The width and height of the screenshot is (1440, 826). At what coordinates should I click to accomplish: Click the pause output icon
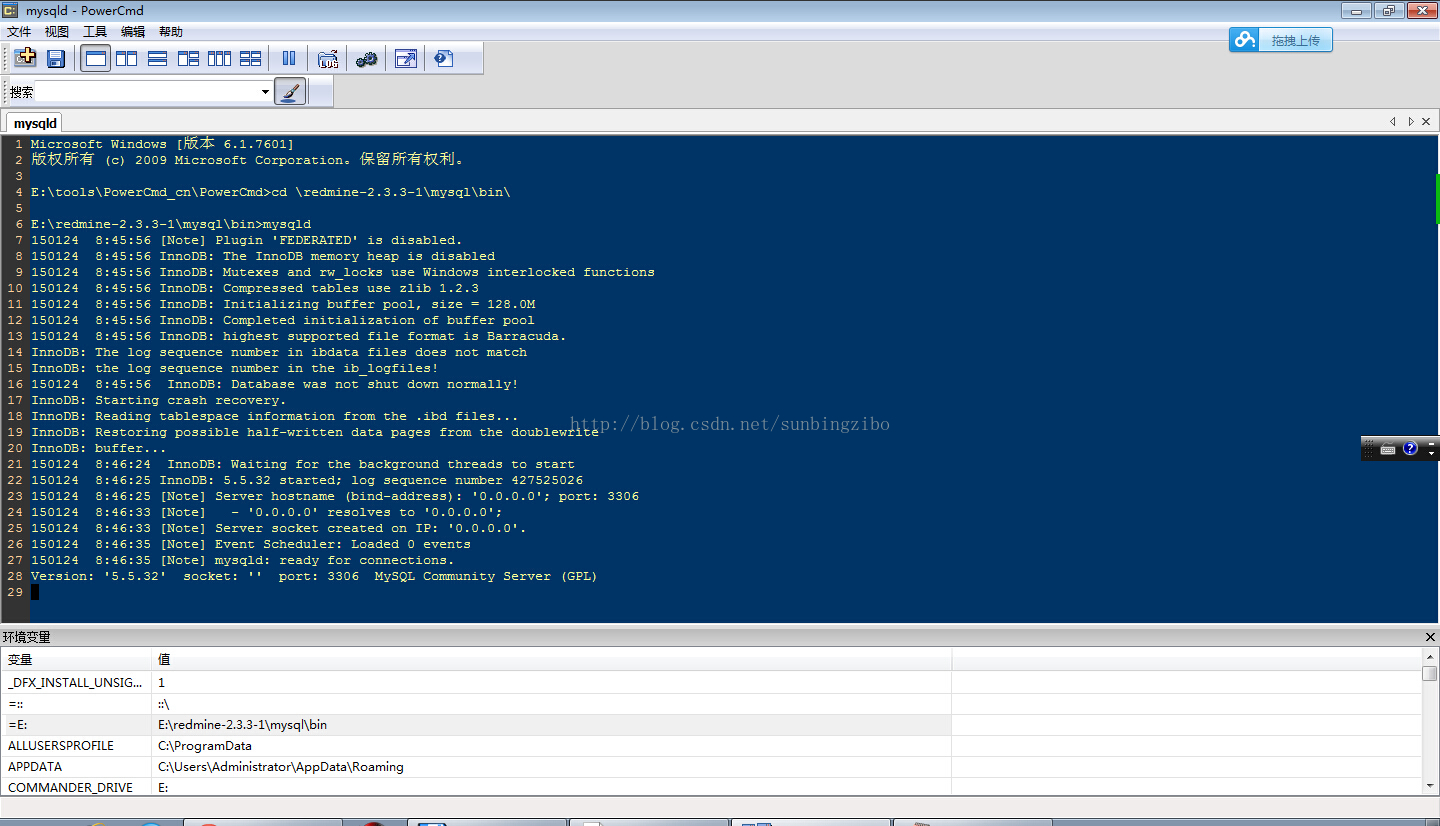[x=289, y=59]
